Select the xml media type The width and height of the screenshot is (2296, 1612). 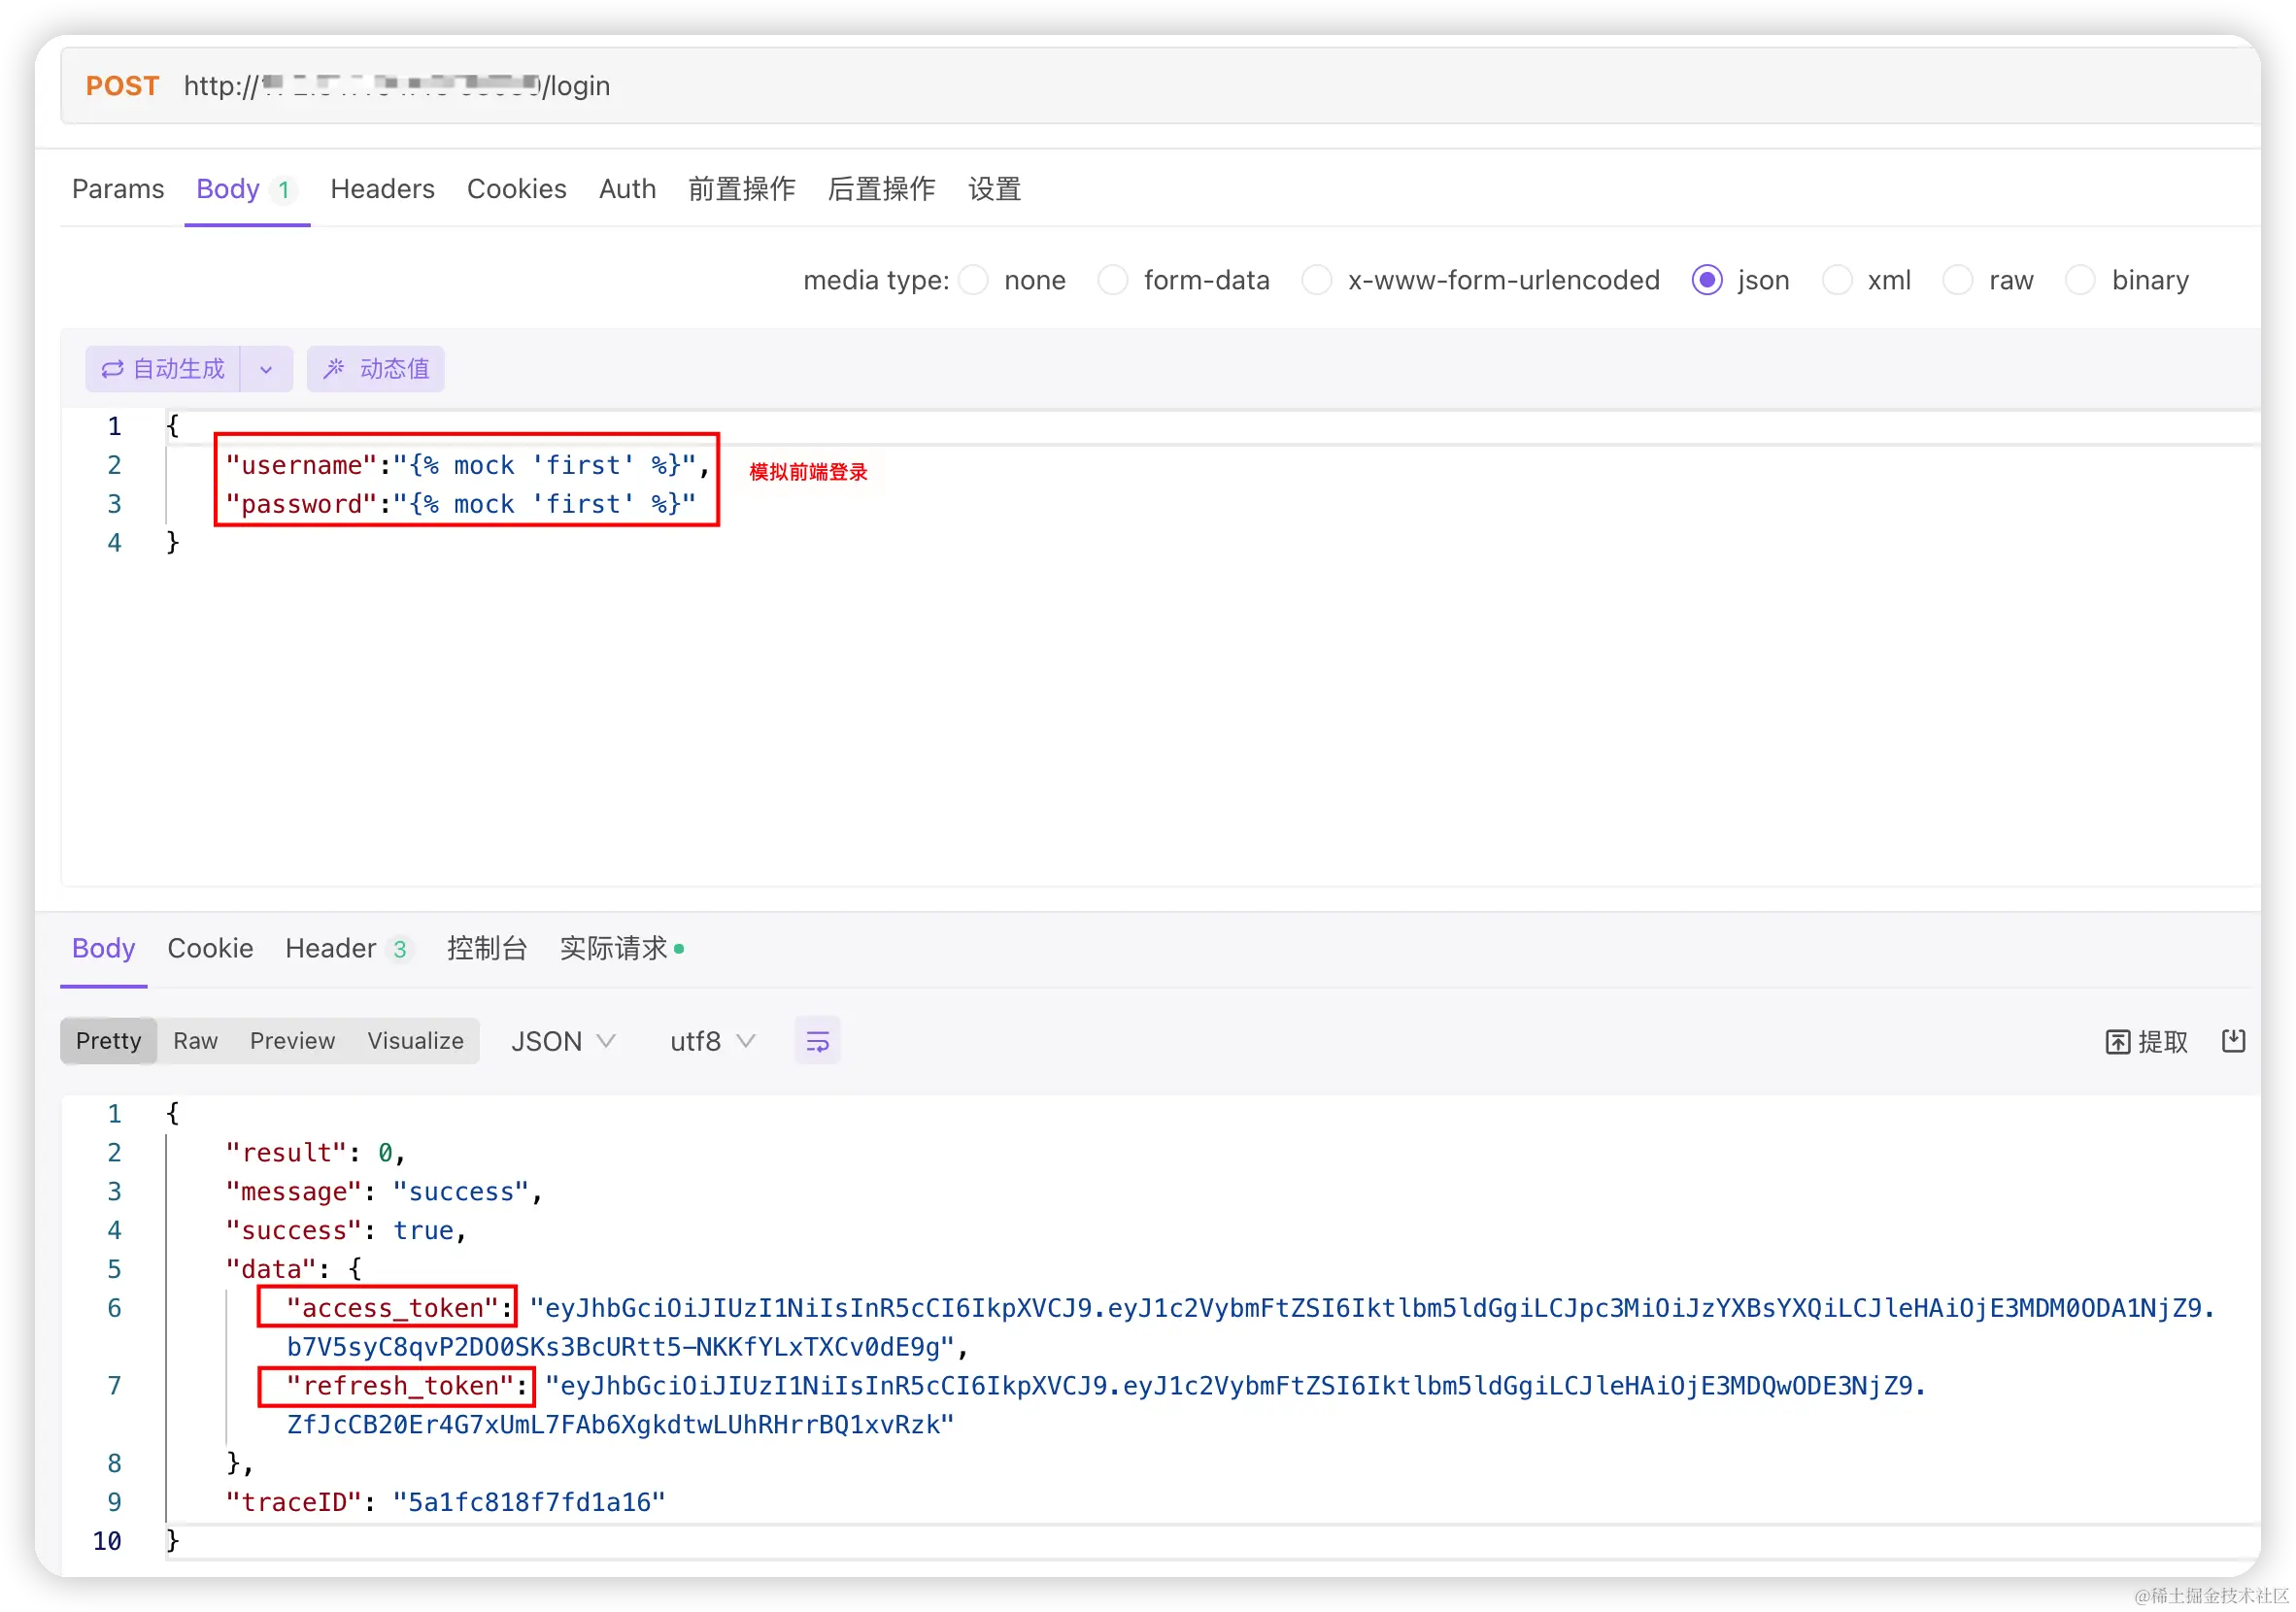tap(1836, 280)
